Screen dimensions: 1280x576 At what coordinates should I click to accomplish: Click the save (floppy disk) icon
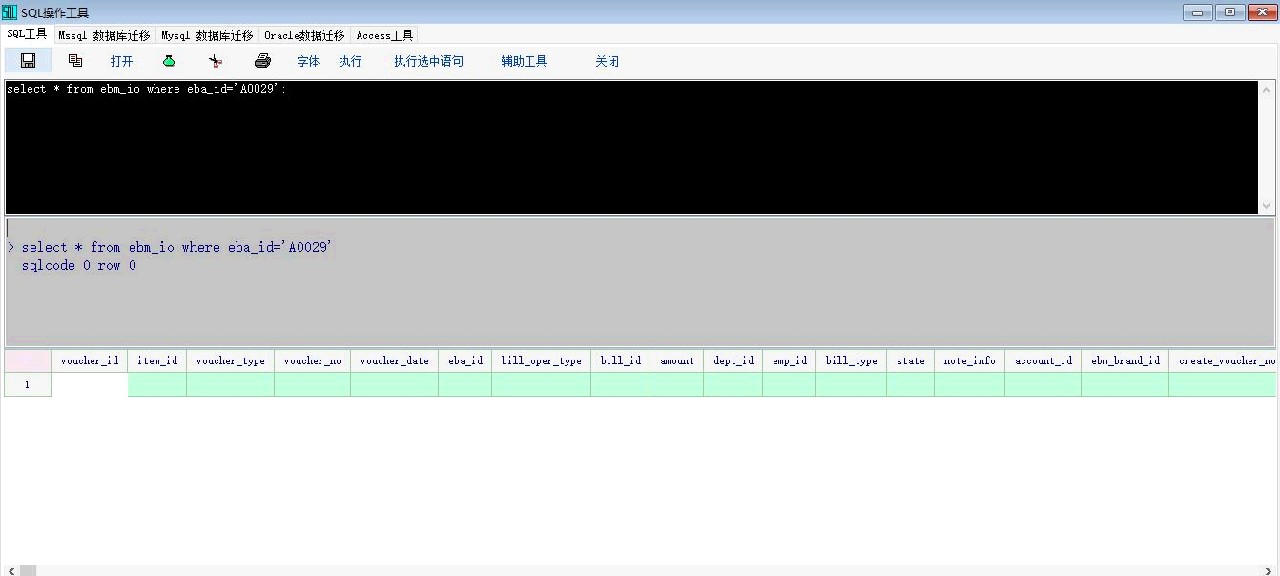[x=28, y=61]
